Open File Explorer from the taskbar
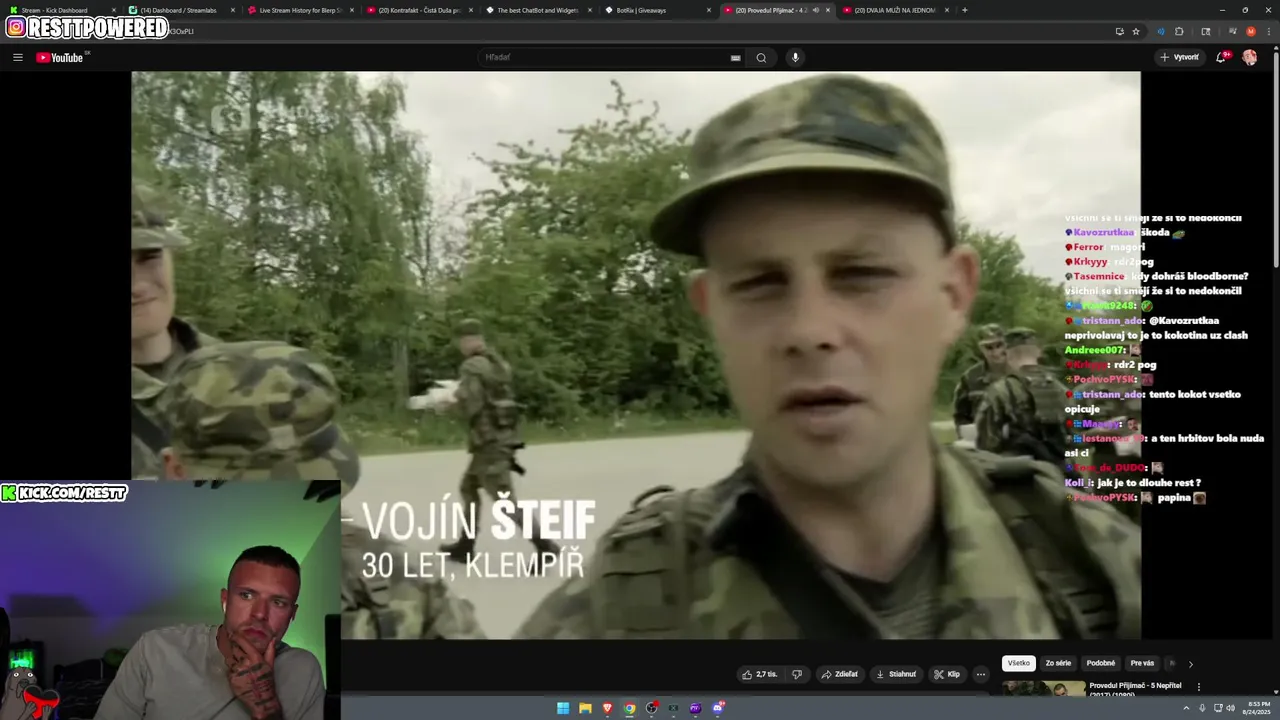This screenshot has width=1280, height=720. (585, 708)
